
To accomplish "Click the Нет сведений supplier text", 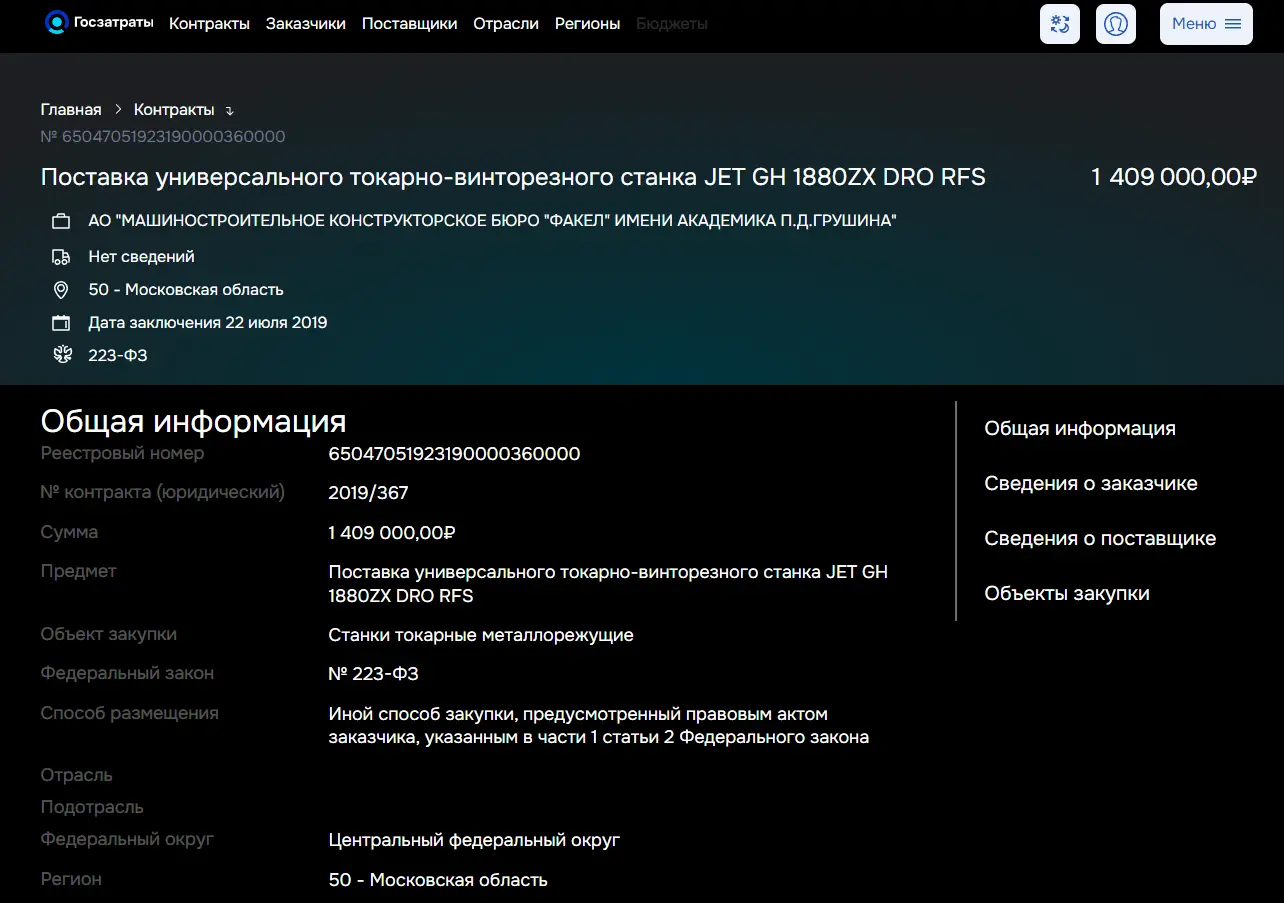I will 141,257.
